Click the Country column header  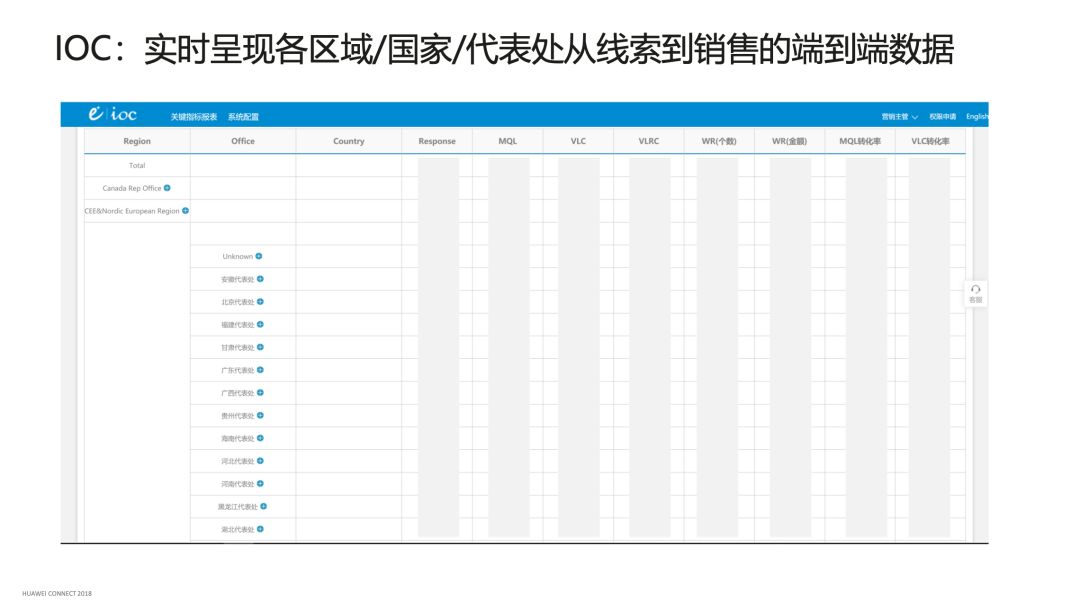[349, 141]
